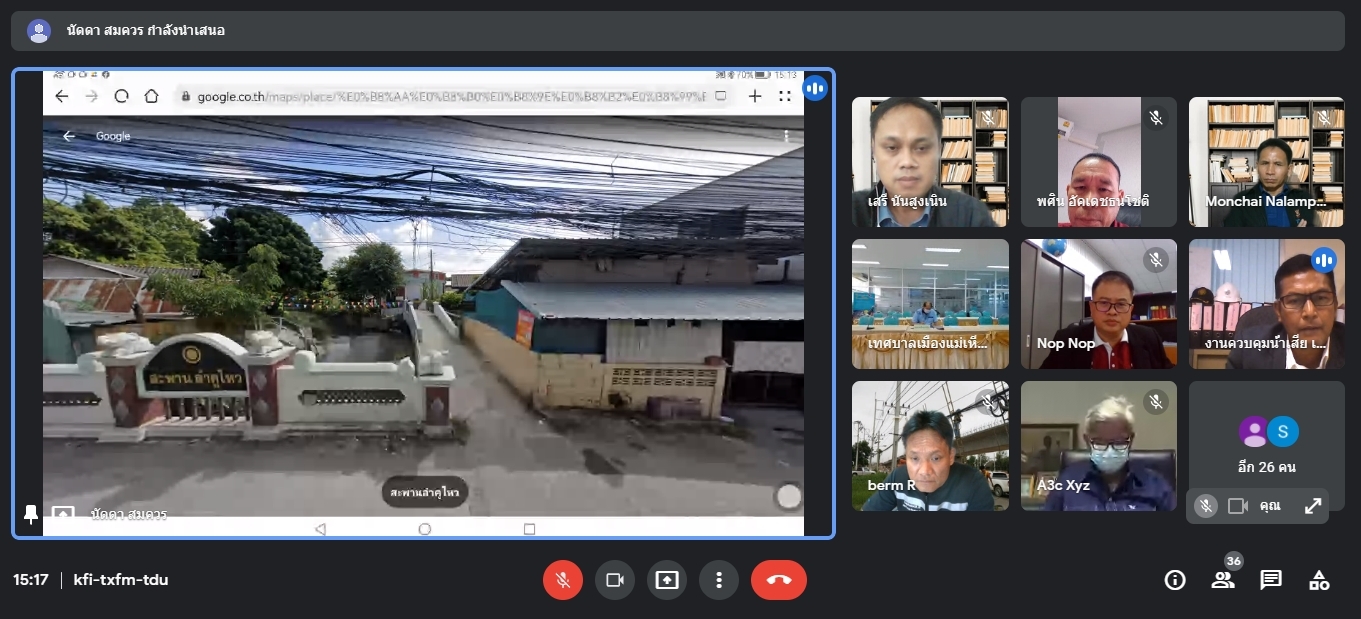The width and height of the screenshot is (1361, 619).
Task: Unmute the microphone with the red mic button
Action: coord(563,580)
